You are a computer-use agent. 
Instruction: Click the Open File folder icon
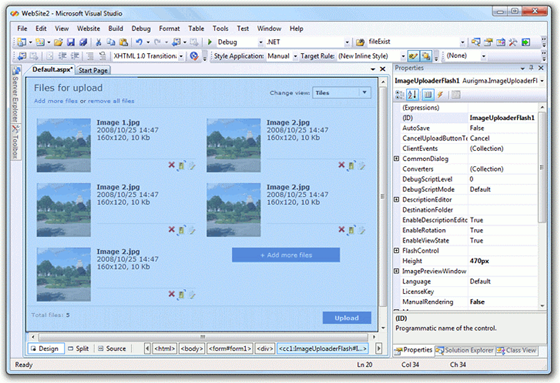(x=58, y=42)
